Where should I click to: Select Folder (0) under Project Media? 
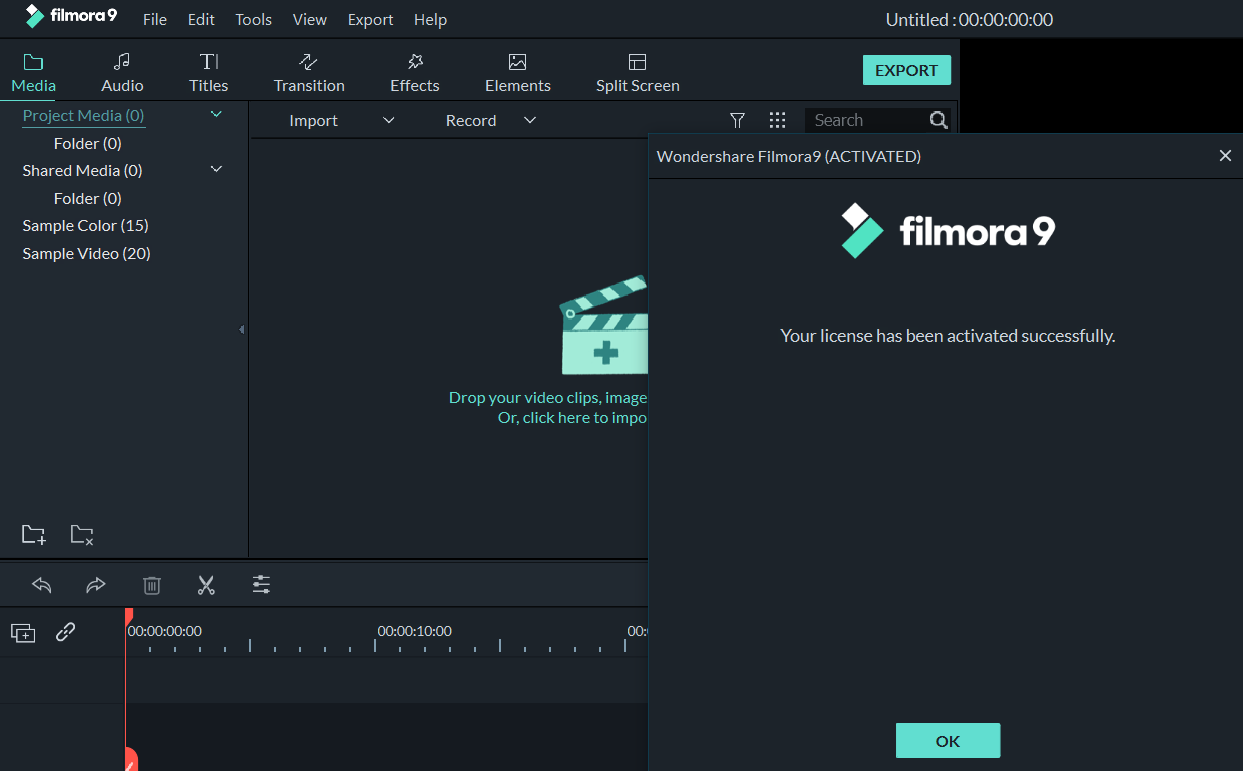click(88, 144)
